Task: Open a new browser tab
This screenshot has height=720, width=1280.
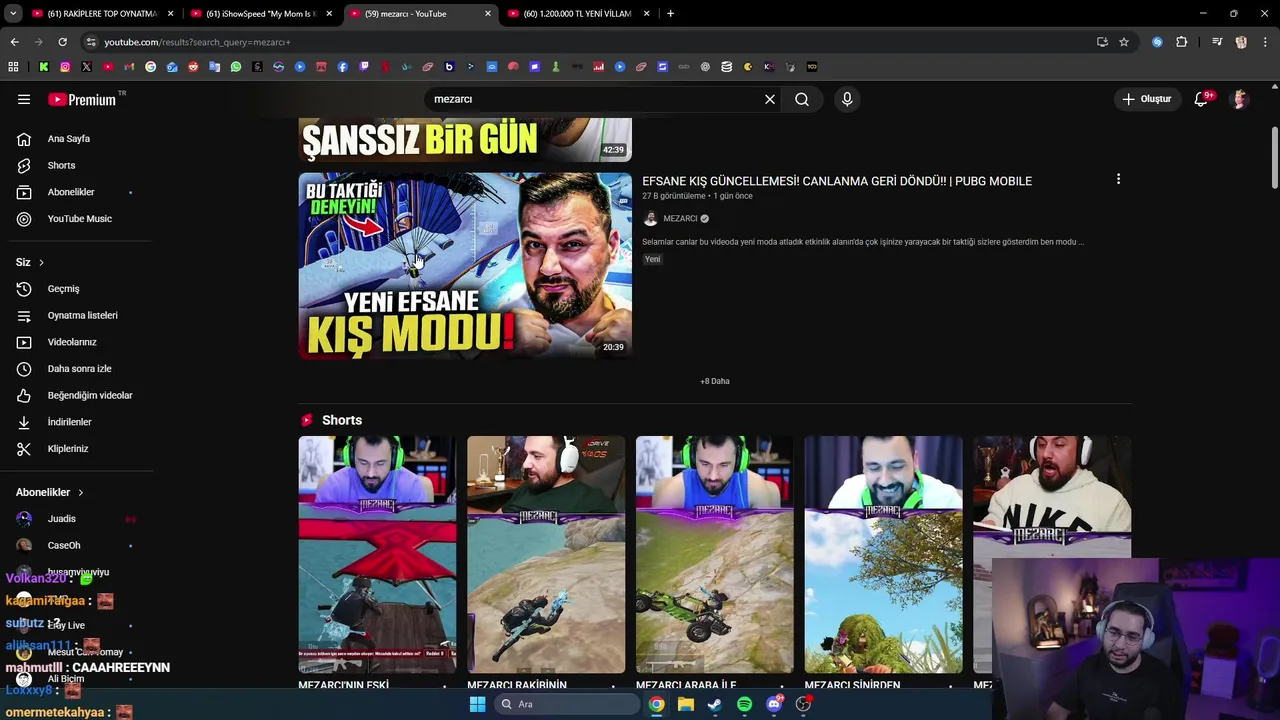Action: [x=670, y=13]
